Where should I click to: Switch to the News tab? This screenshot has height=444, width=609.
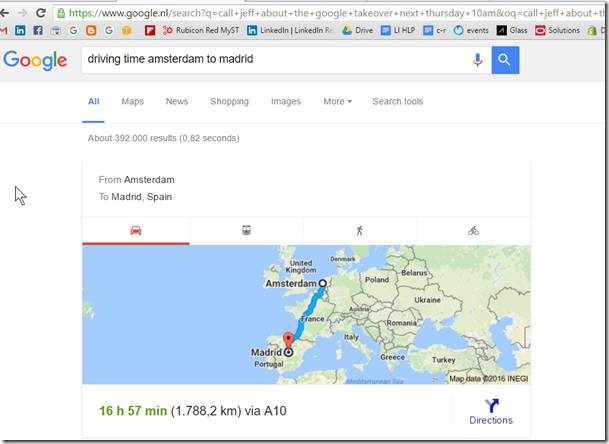coord(177,101)
